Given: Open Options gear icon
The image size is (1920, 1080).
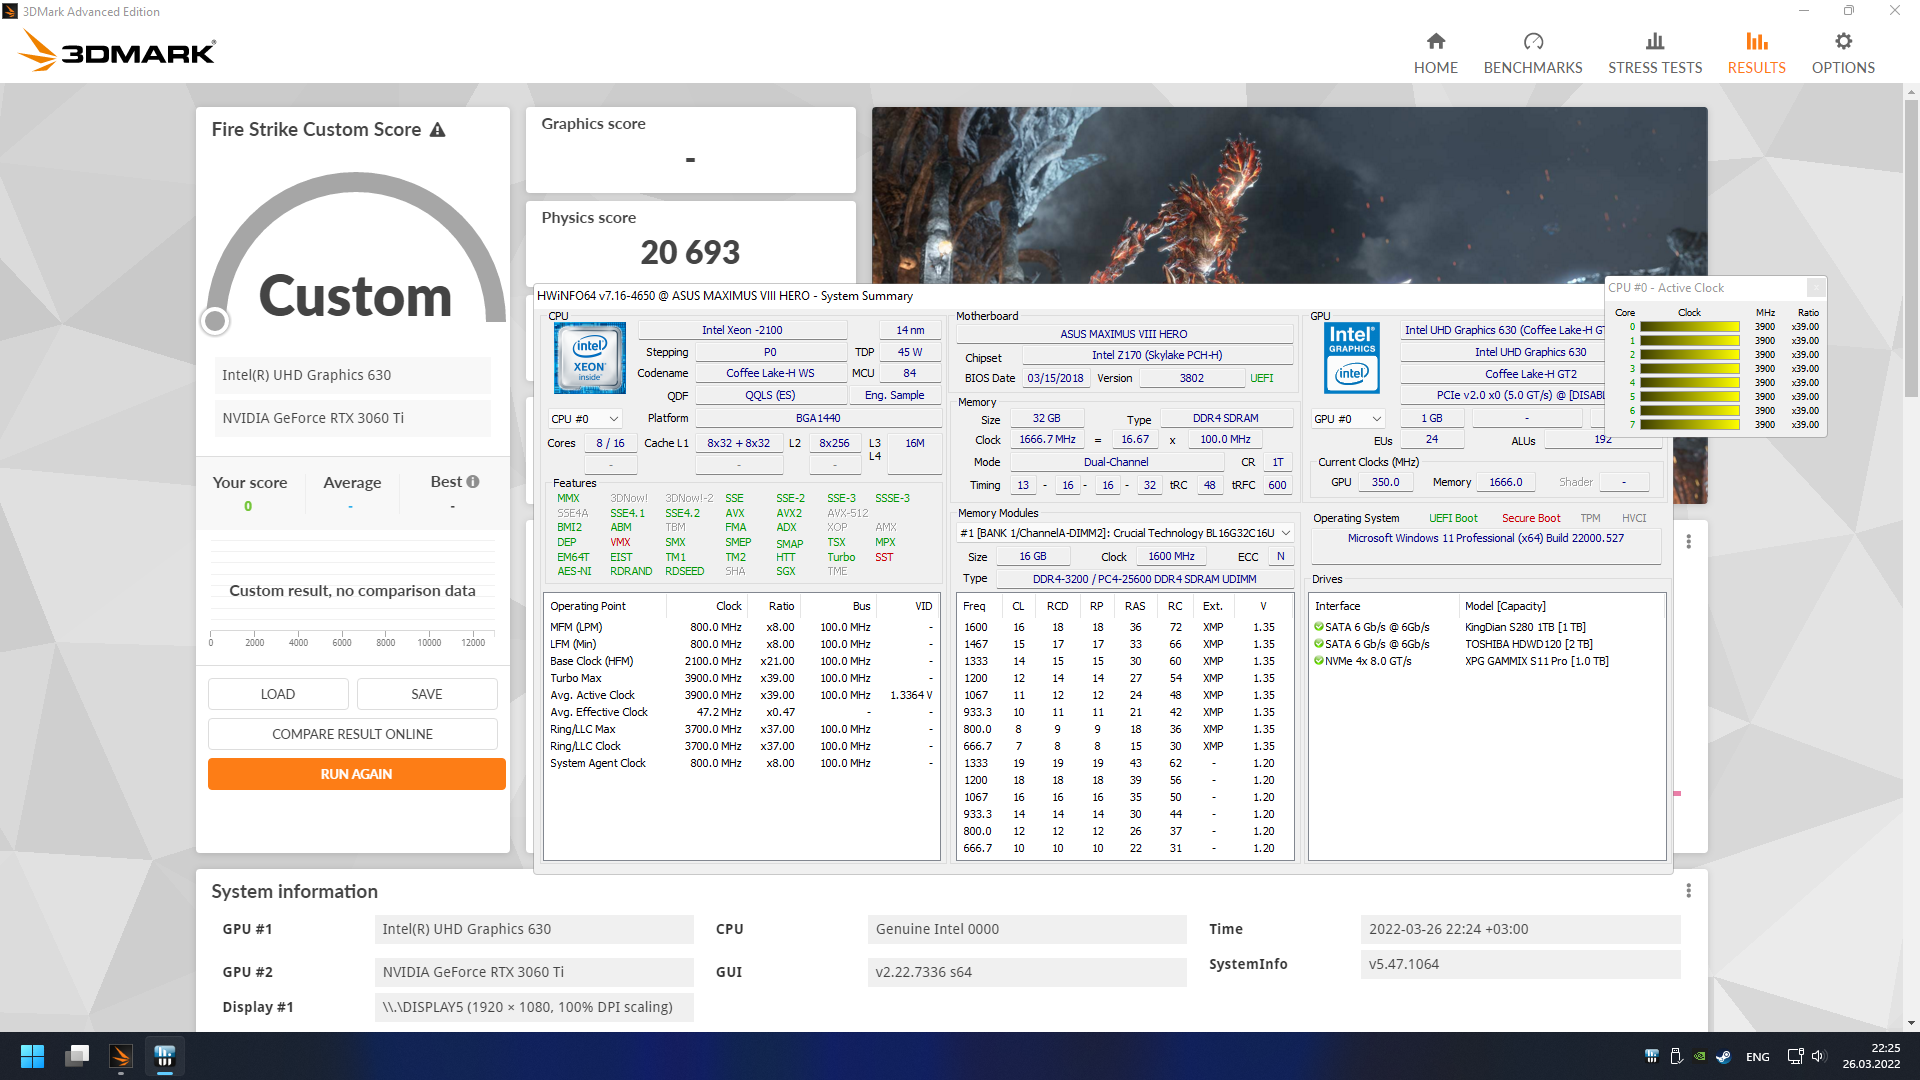Looking at the screenshot, I should (x=1842, y=41).
